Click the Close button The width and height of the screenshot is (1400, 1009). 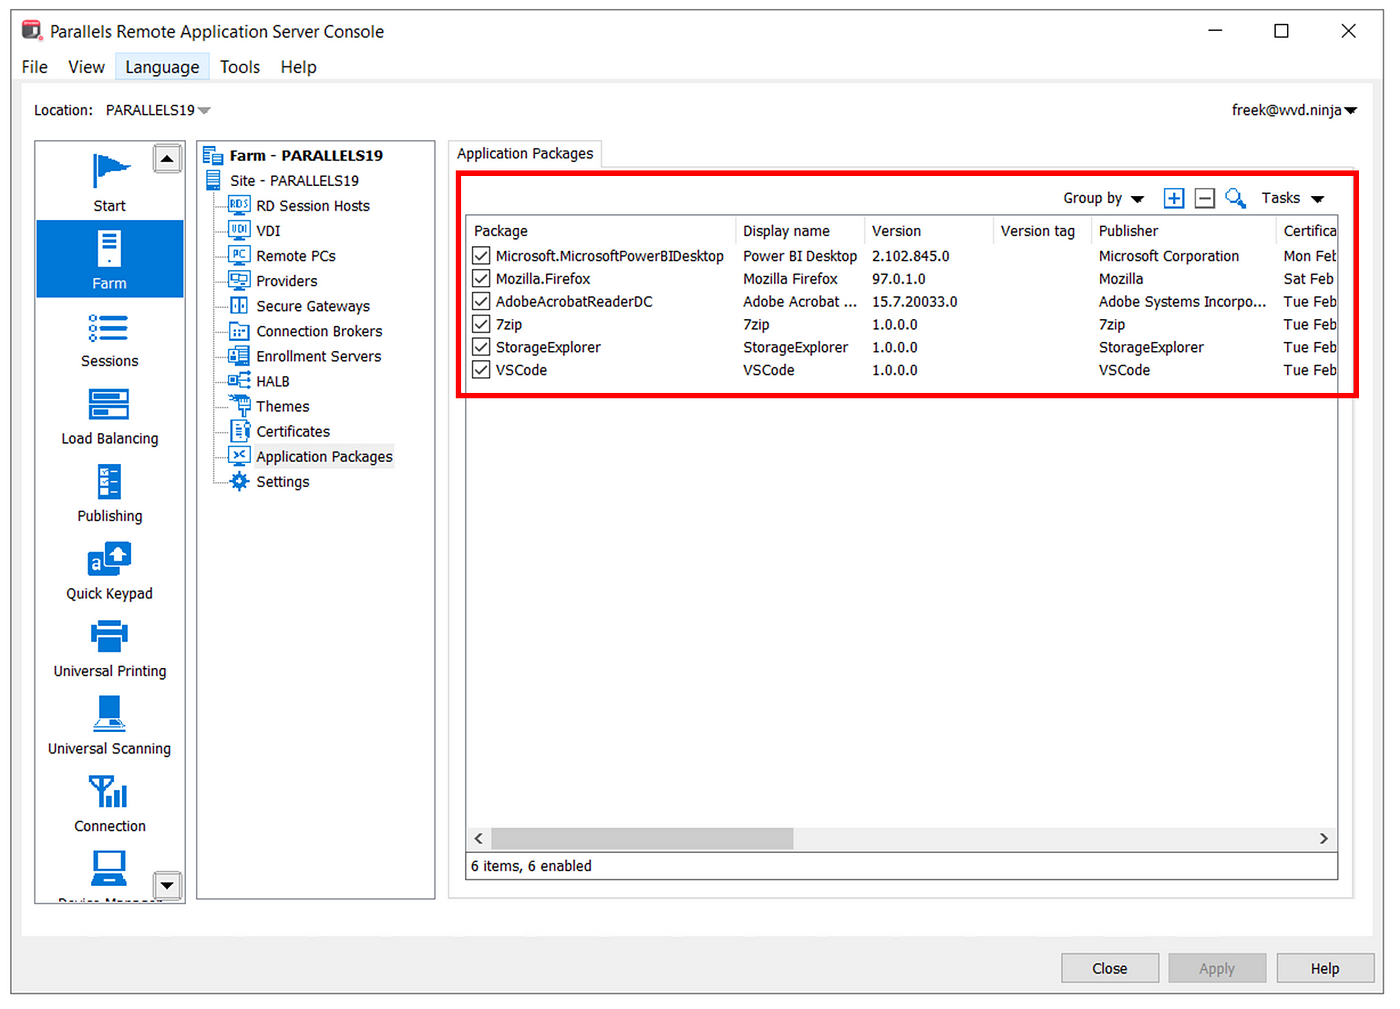1110,968
